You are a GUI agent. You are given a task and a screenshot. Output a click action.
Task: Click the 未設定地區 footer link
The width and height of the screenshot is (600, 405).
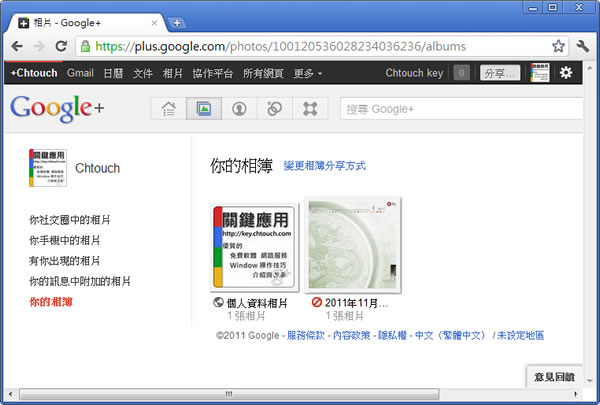[520, 335]
